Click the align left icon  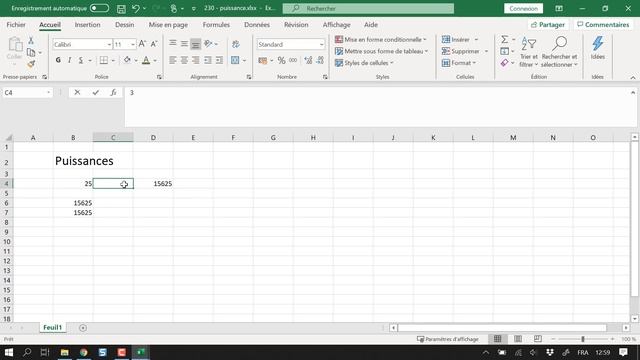pos(173,60)
